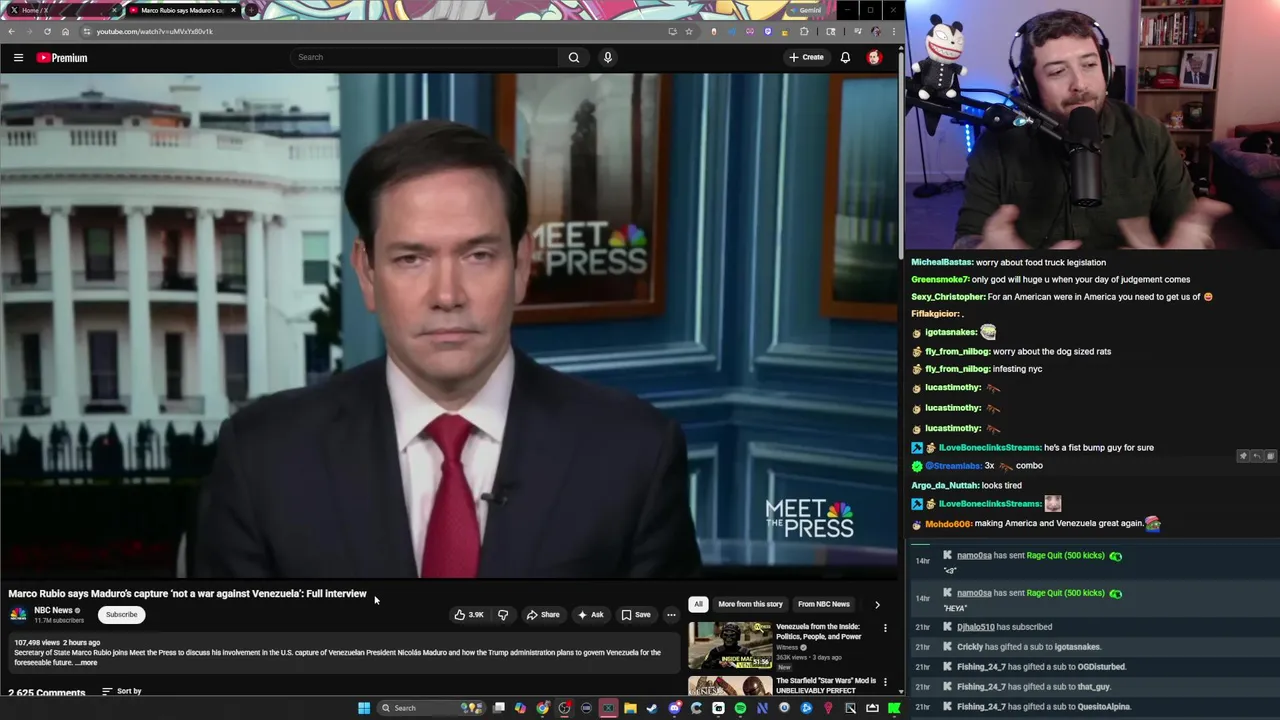Reload the current page
The height and width of the screenshot is (720, 1280).
47,31
